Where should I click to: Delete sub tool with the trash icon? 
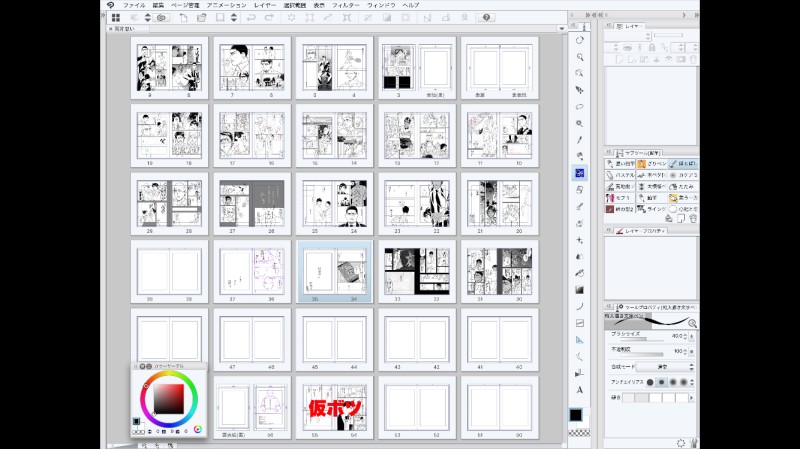click(x=693, y=218)
